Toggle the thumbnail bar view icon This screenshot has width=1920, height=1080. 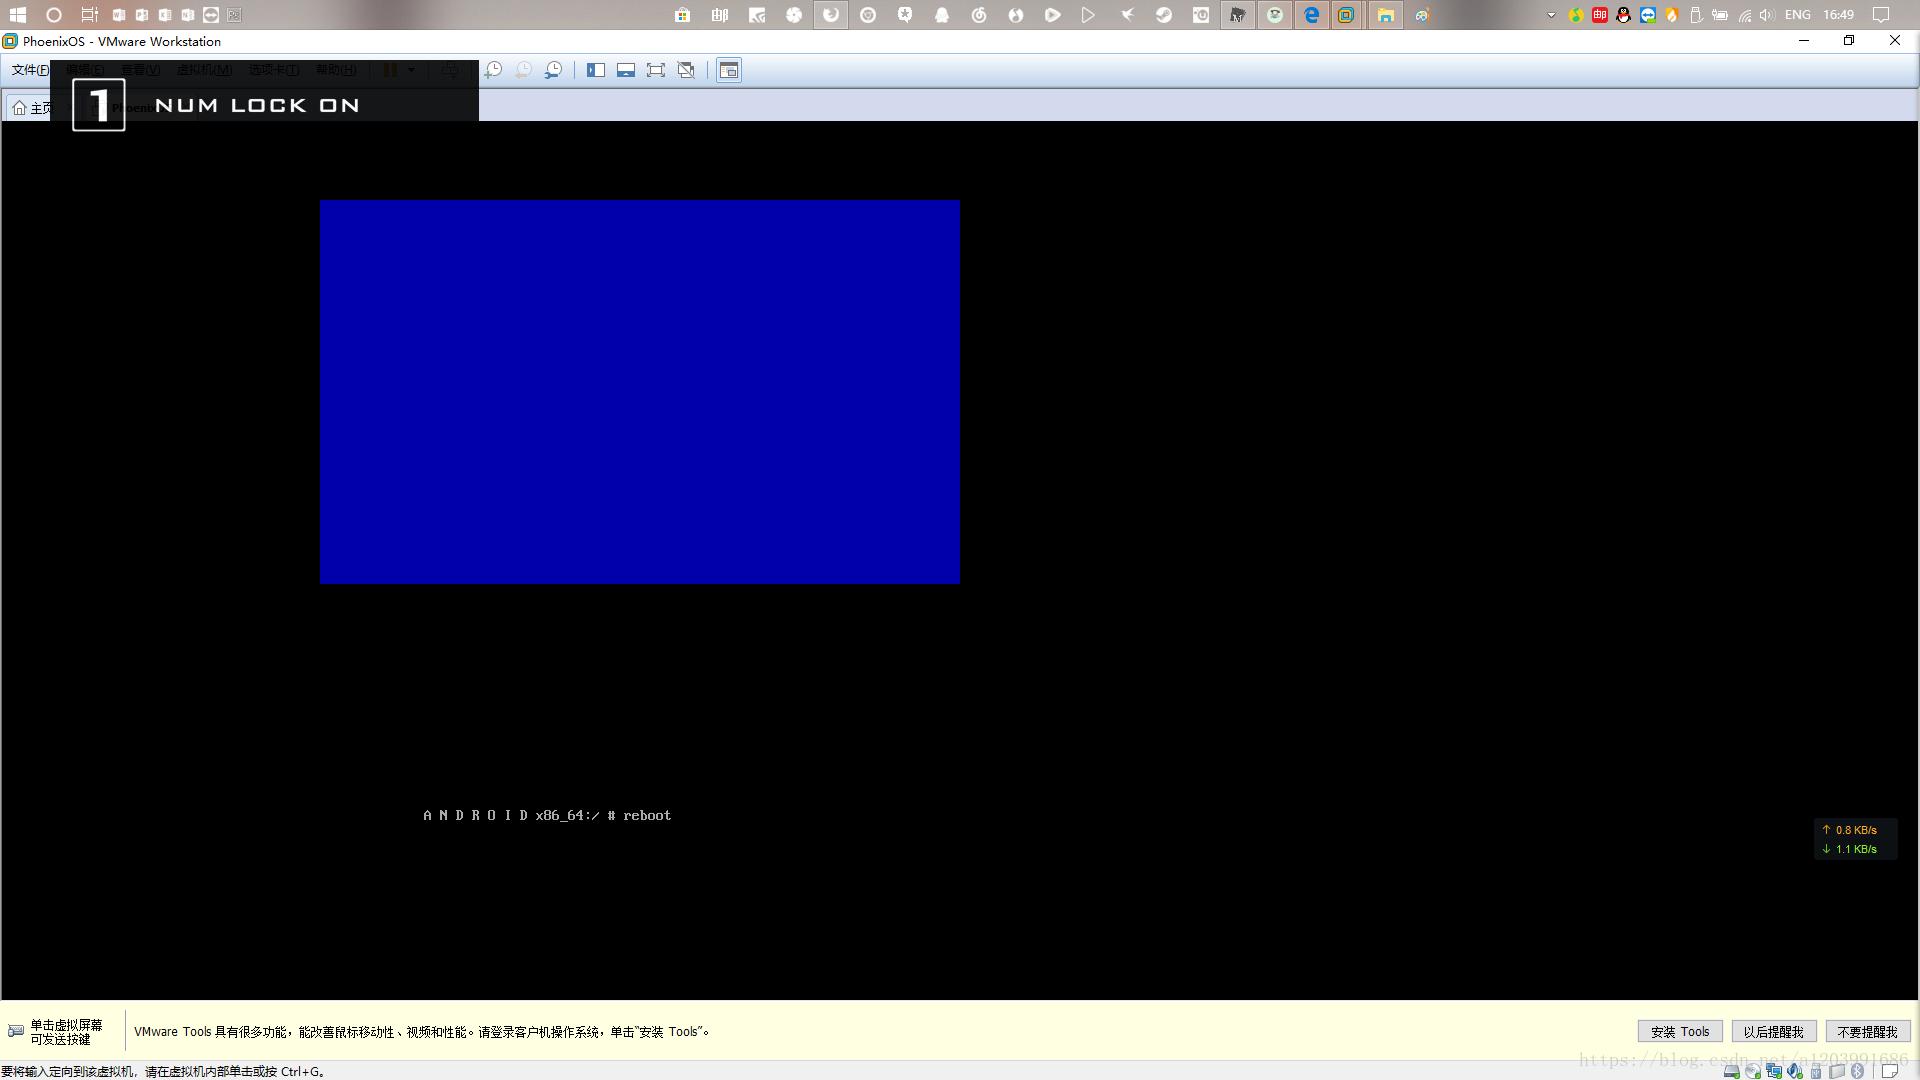626,70
